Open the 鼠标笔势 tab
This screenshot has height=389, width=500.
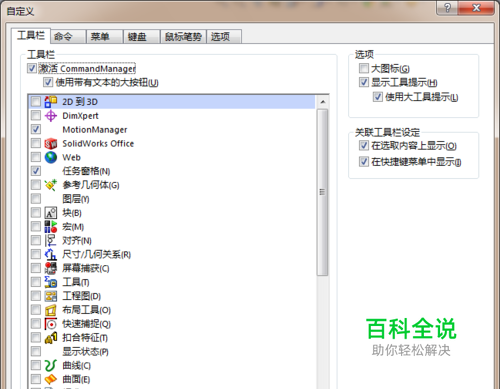tap(183, 36)
